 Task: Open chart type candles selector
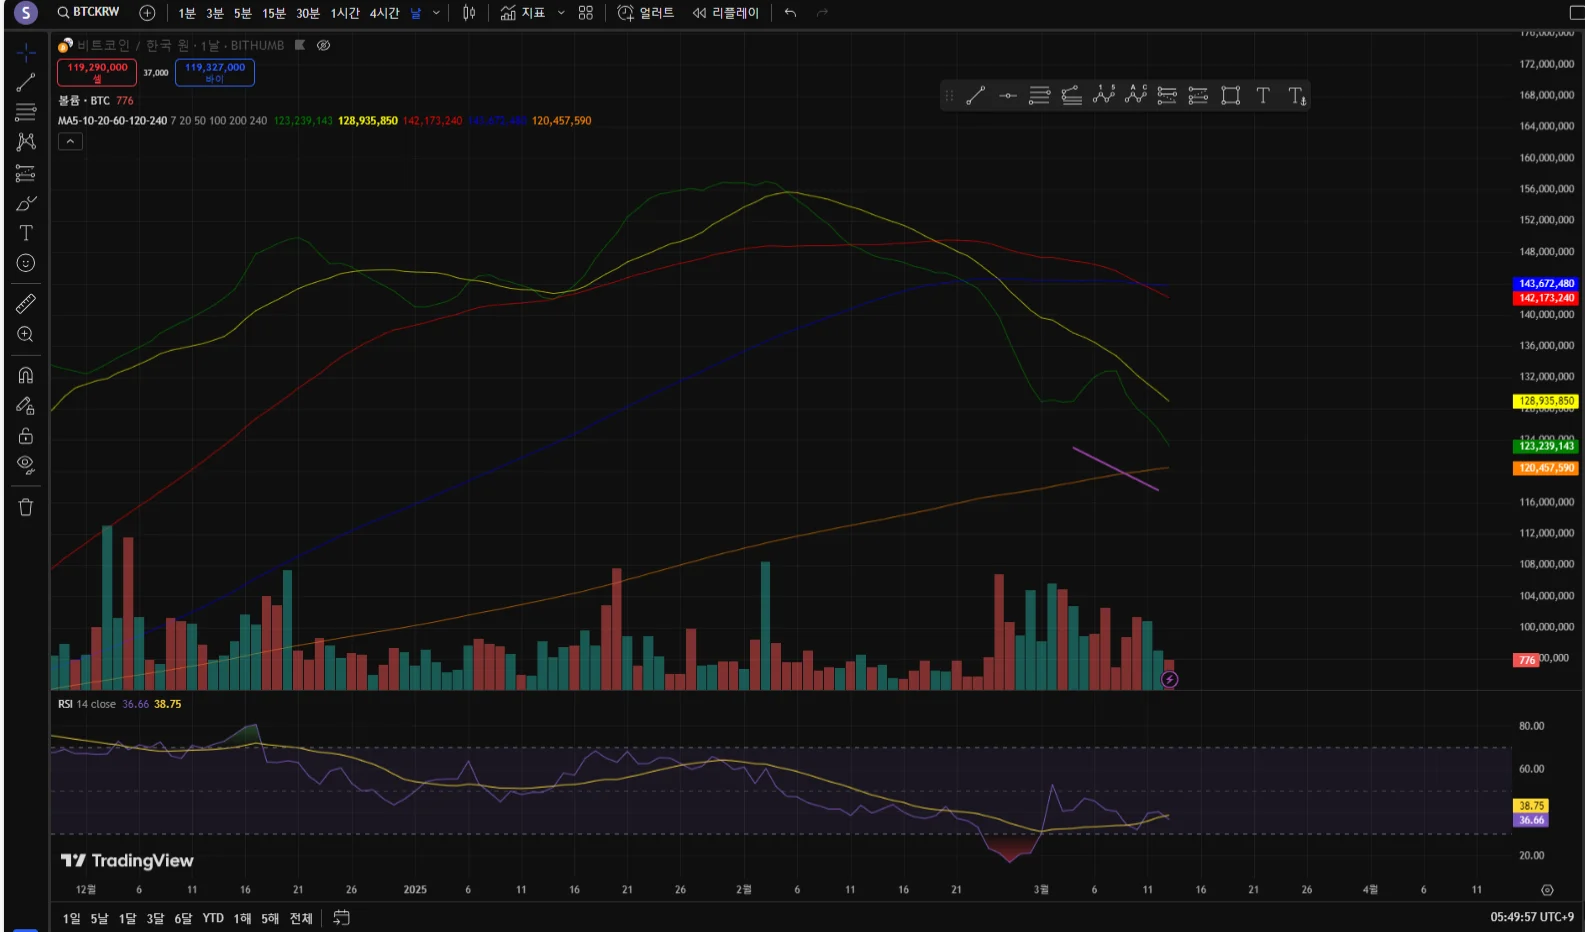pos(469,13)
